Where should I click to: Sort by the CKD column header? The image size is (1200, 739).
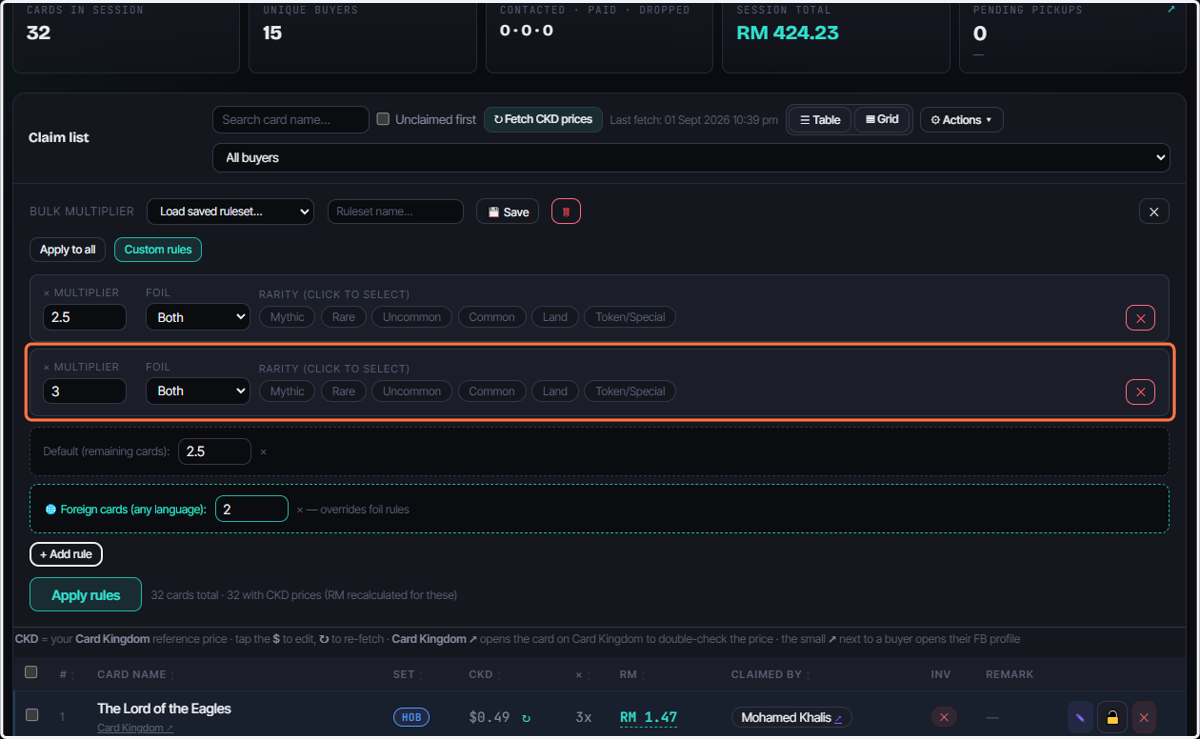(484, 674)
